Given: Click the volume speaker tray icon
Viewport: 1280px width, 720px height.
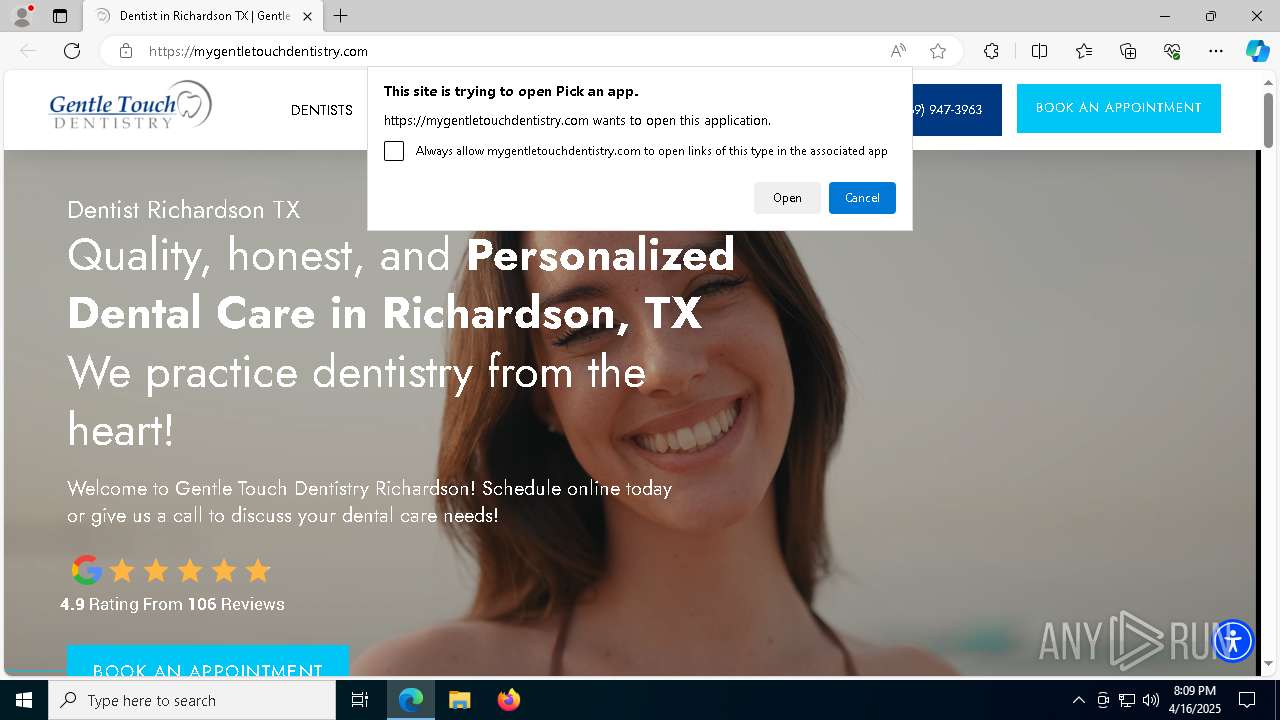Looking at the screenshot, I should [1151, 700].
